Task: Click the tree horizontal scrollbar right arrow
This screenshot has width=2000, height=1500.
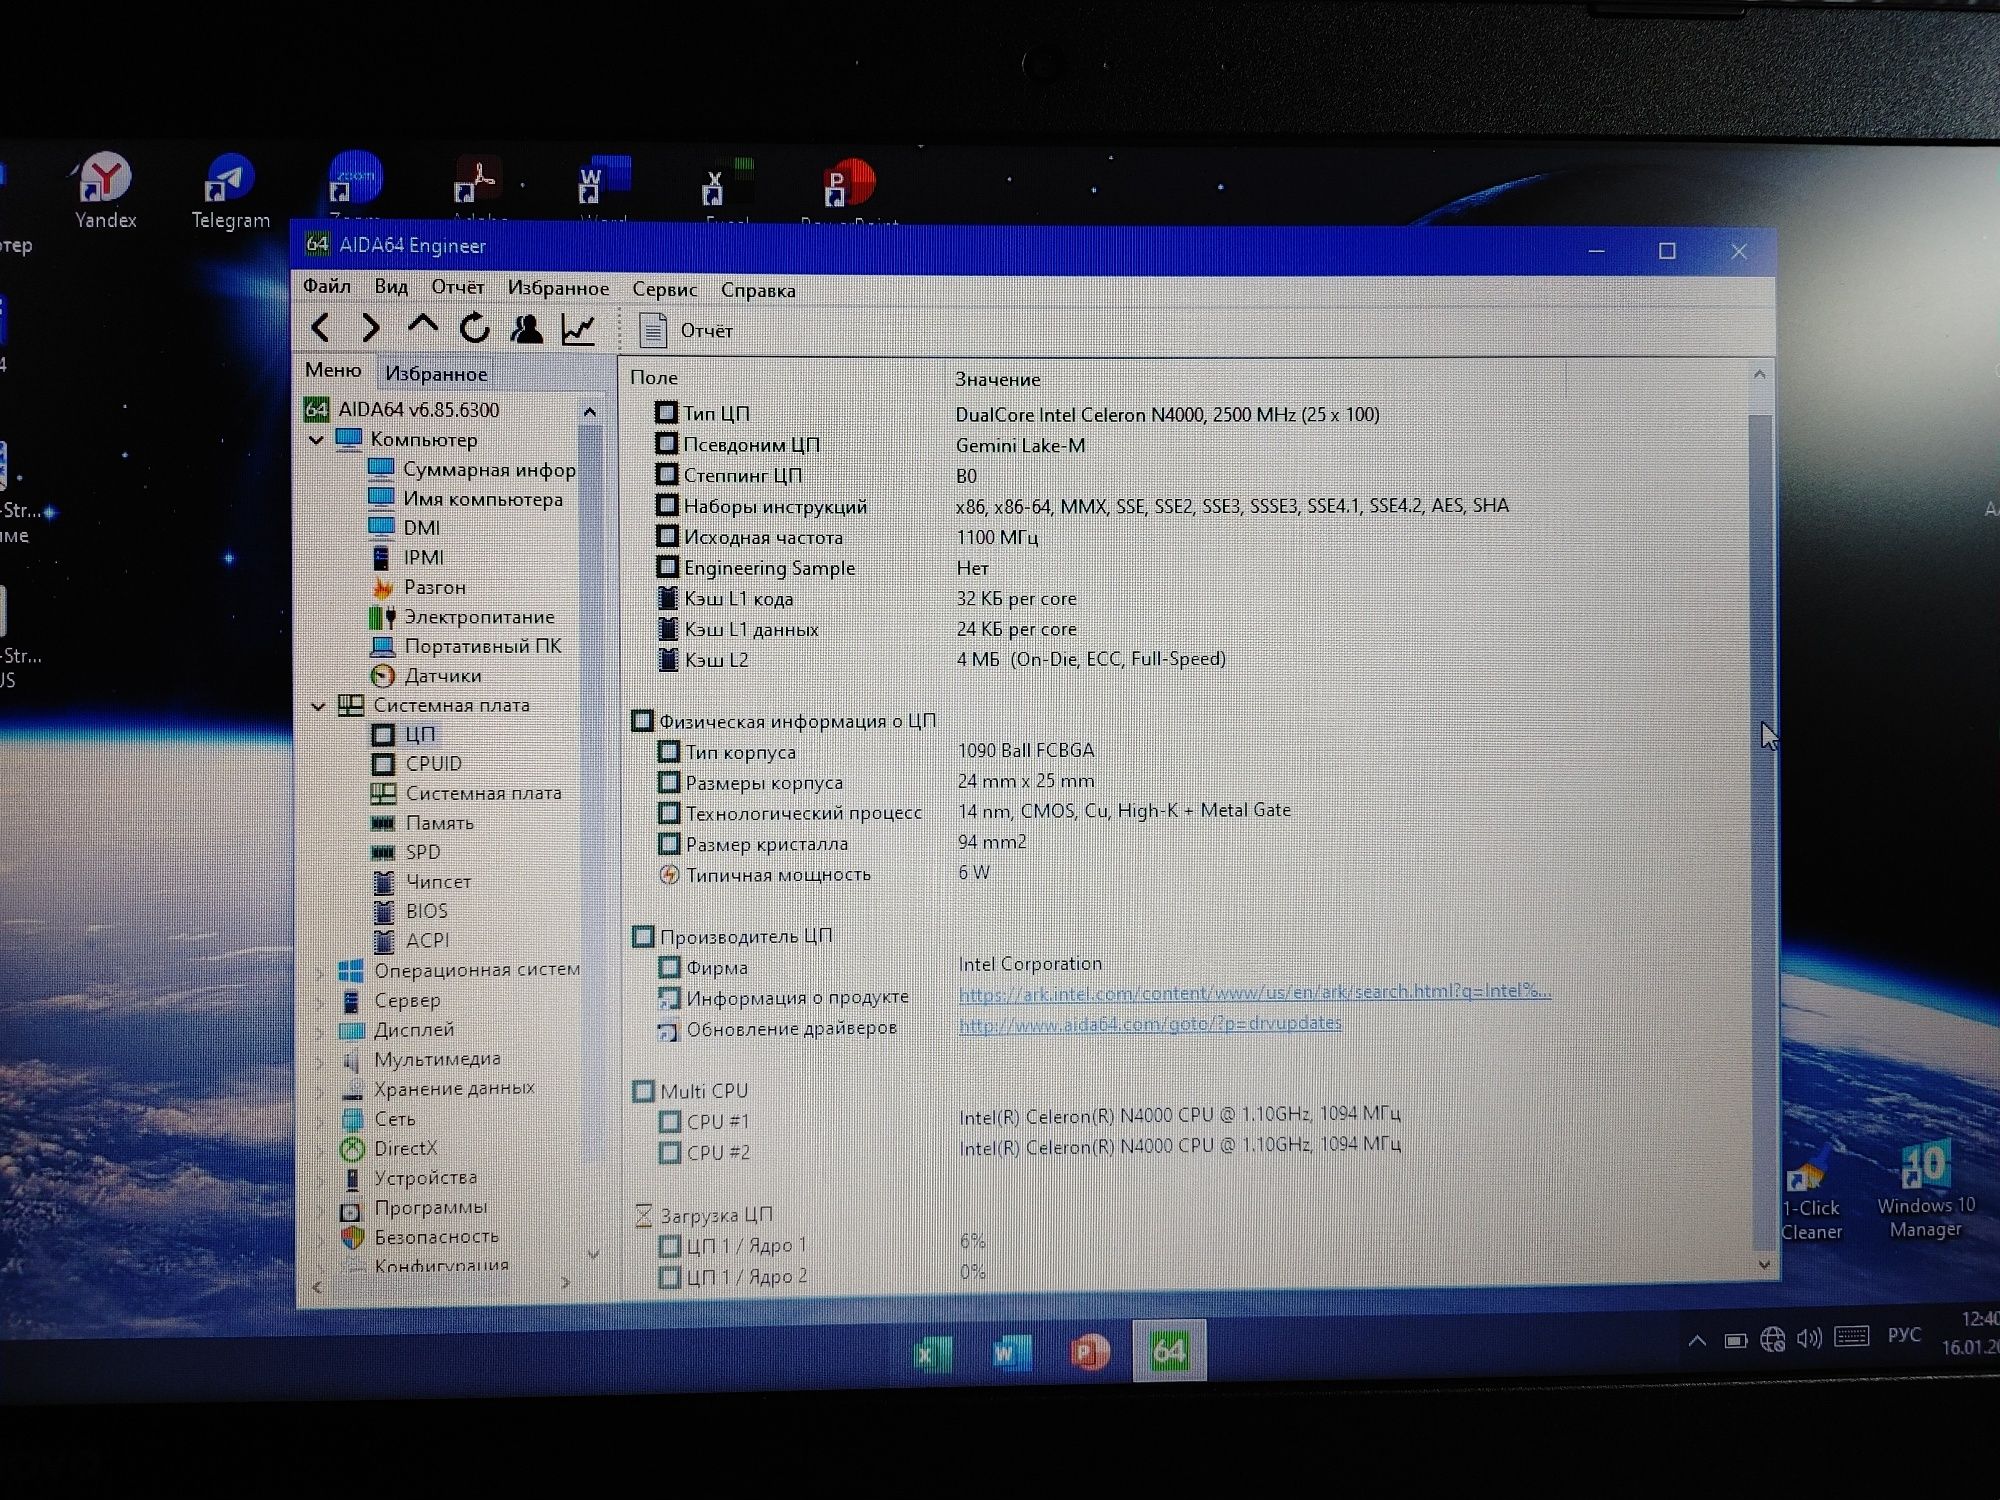Action: pos(566,1283)
